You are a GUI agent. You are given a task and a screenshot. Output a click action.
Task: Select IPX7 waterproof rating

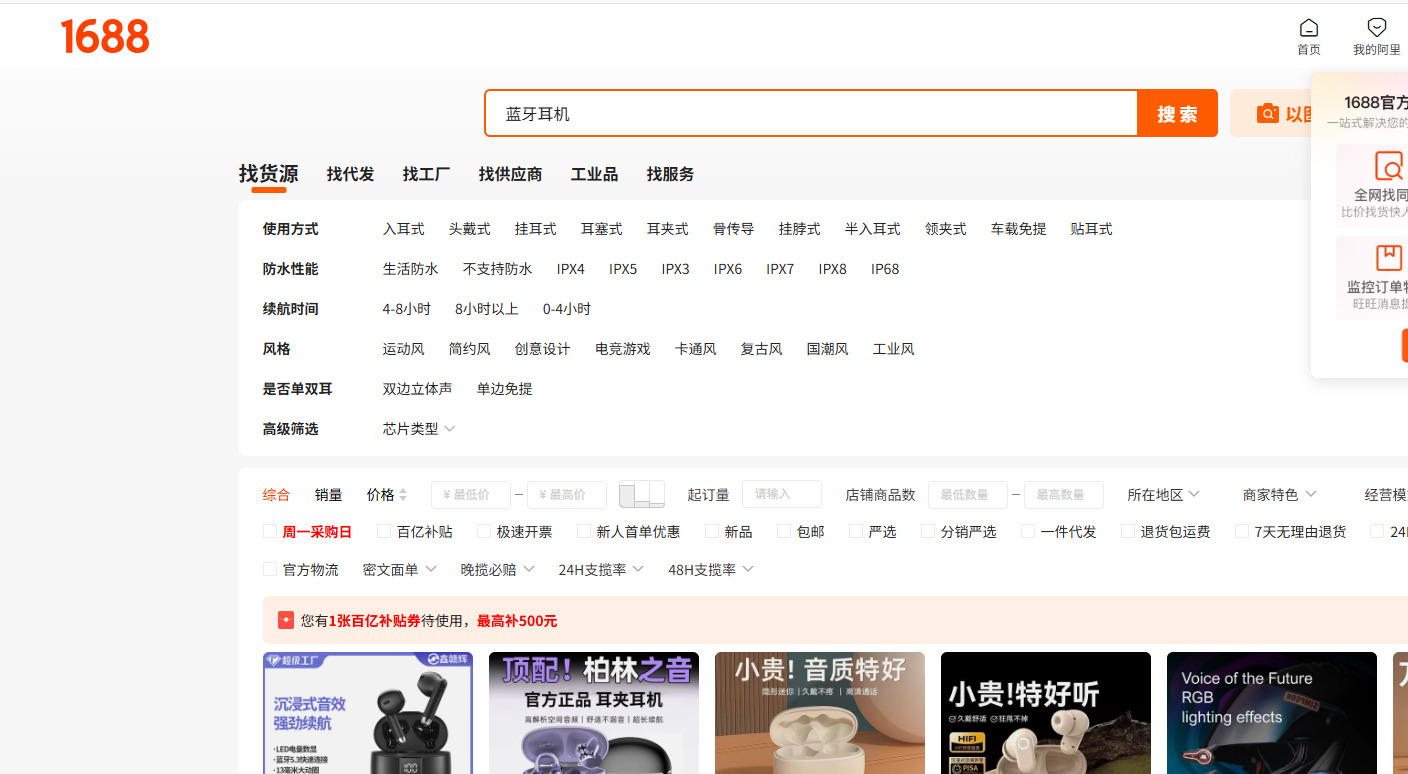(780, 269)
